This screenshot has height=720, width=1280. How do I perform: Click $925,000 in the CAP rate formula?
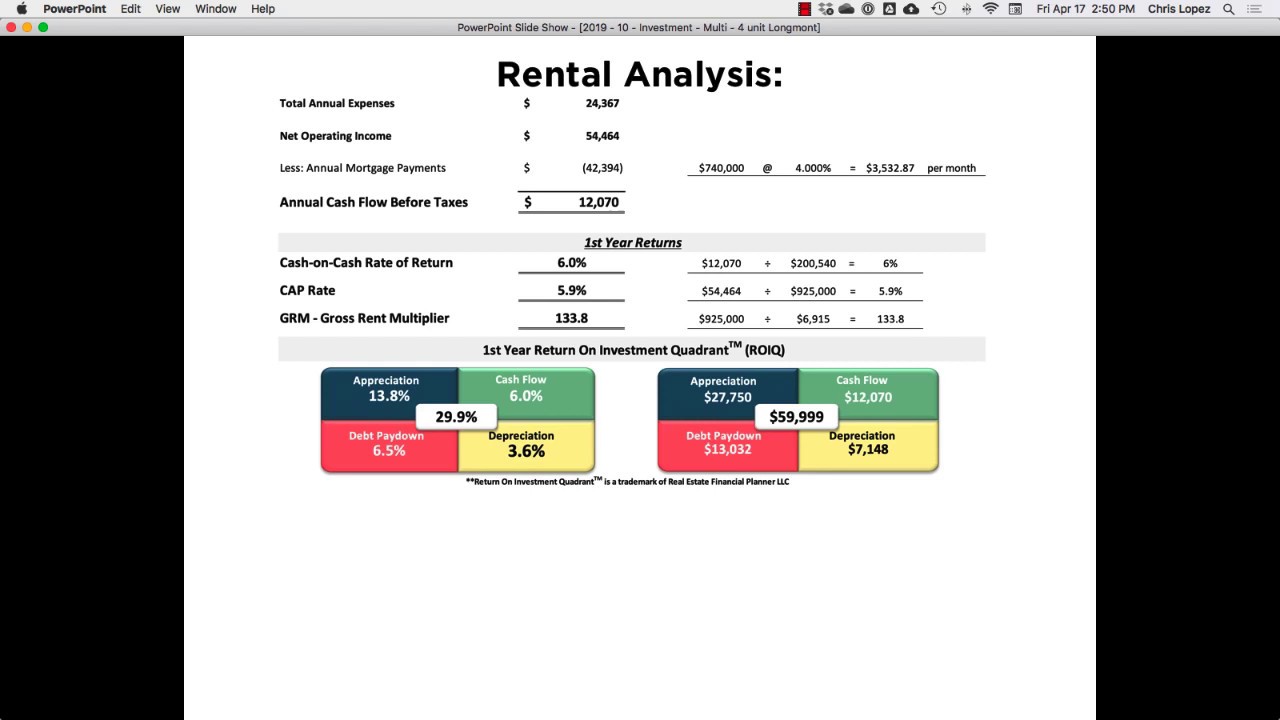(x=813, y=291)
